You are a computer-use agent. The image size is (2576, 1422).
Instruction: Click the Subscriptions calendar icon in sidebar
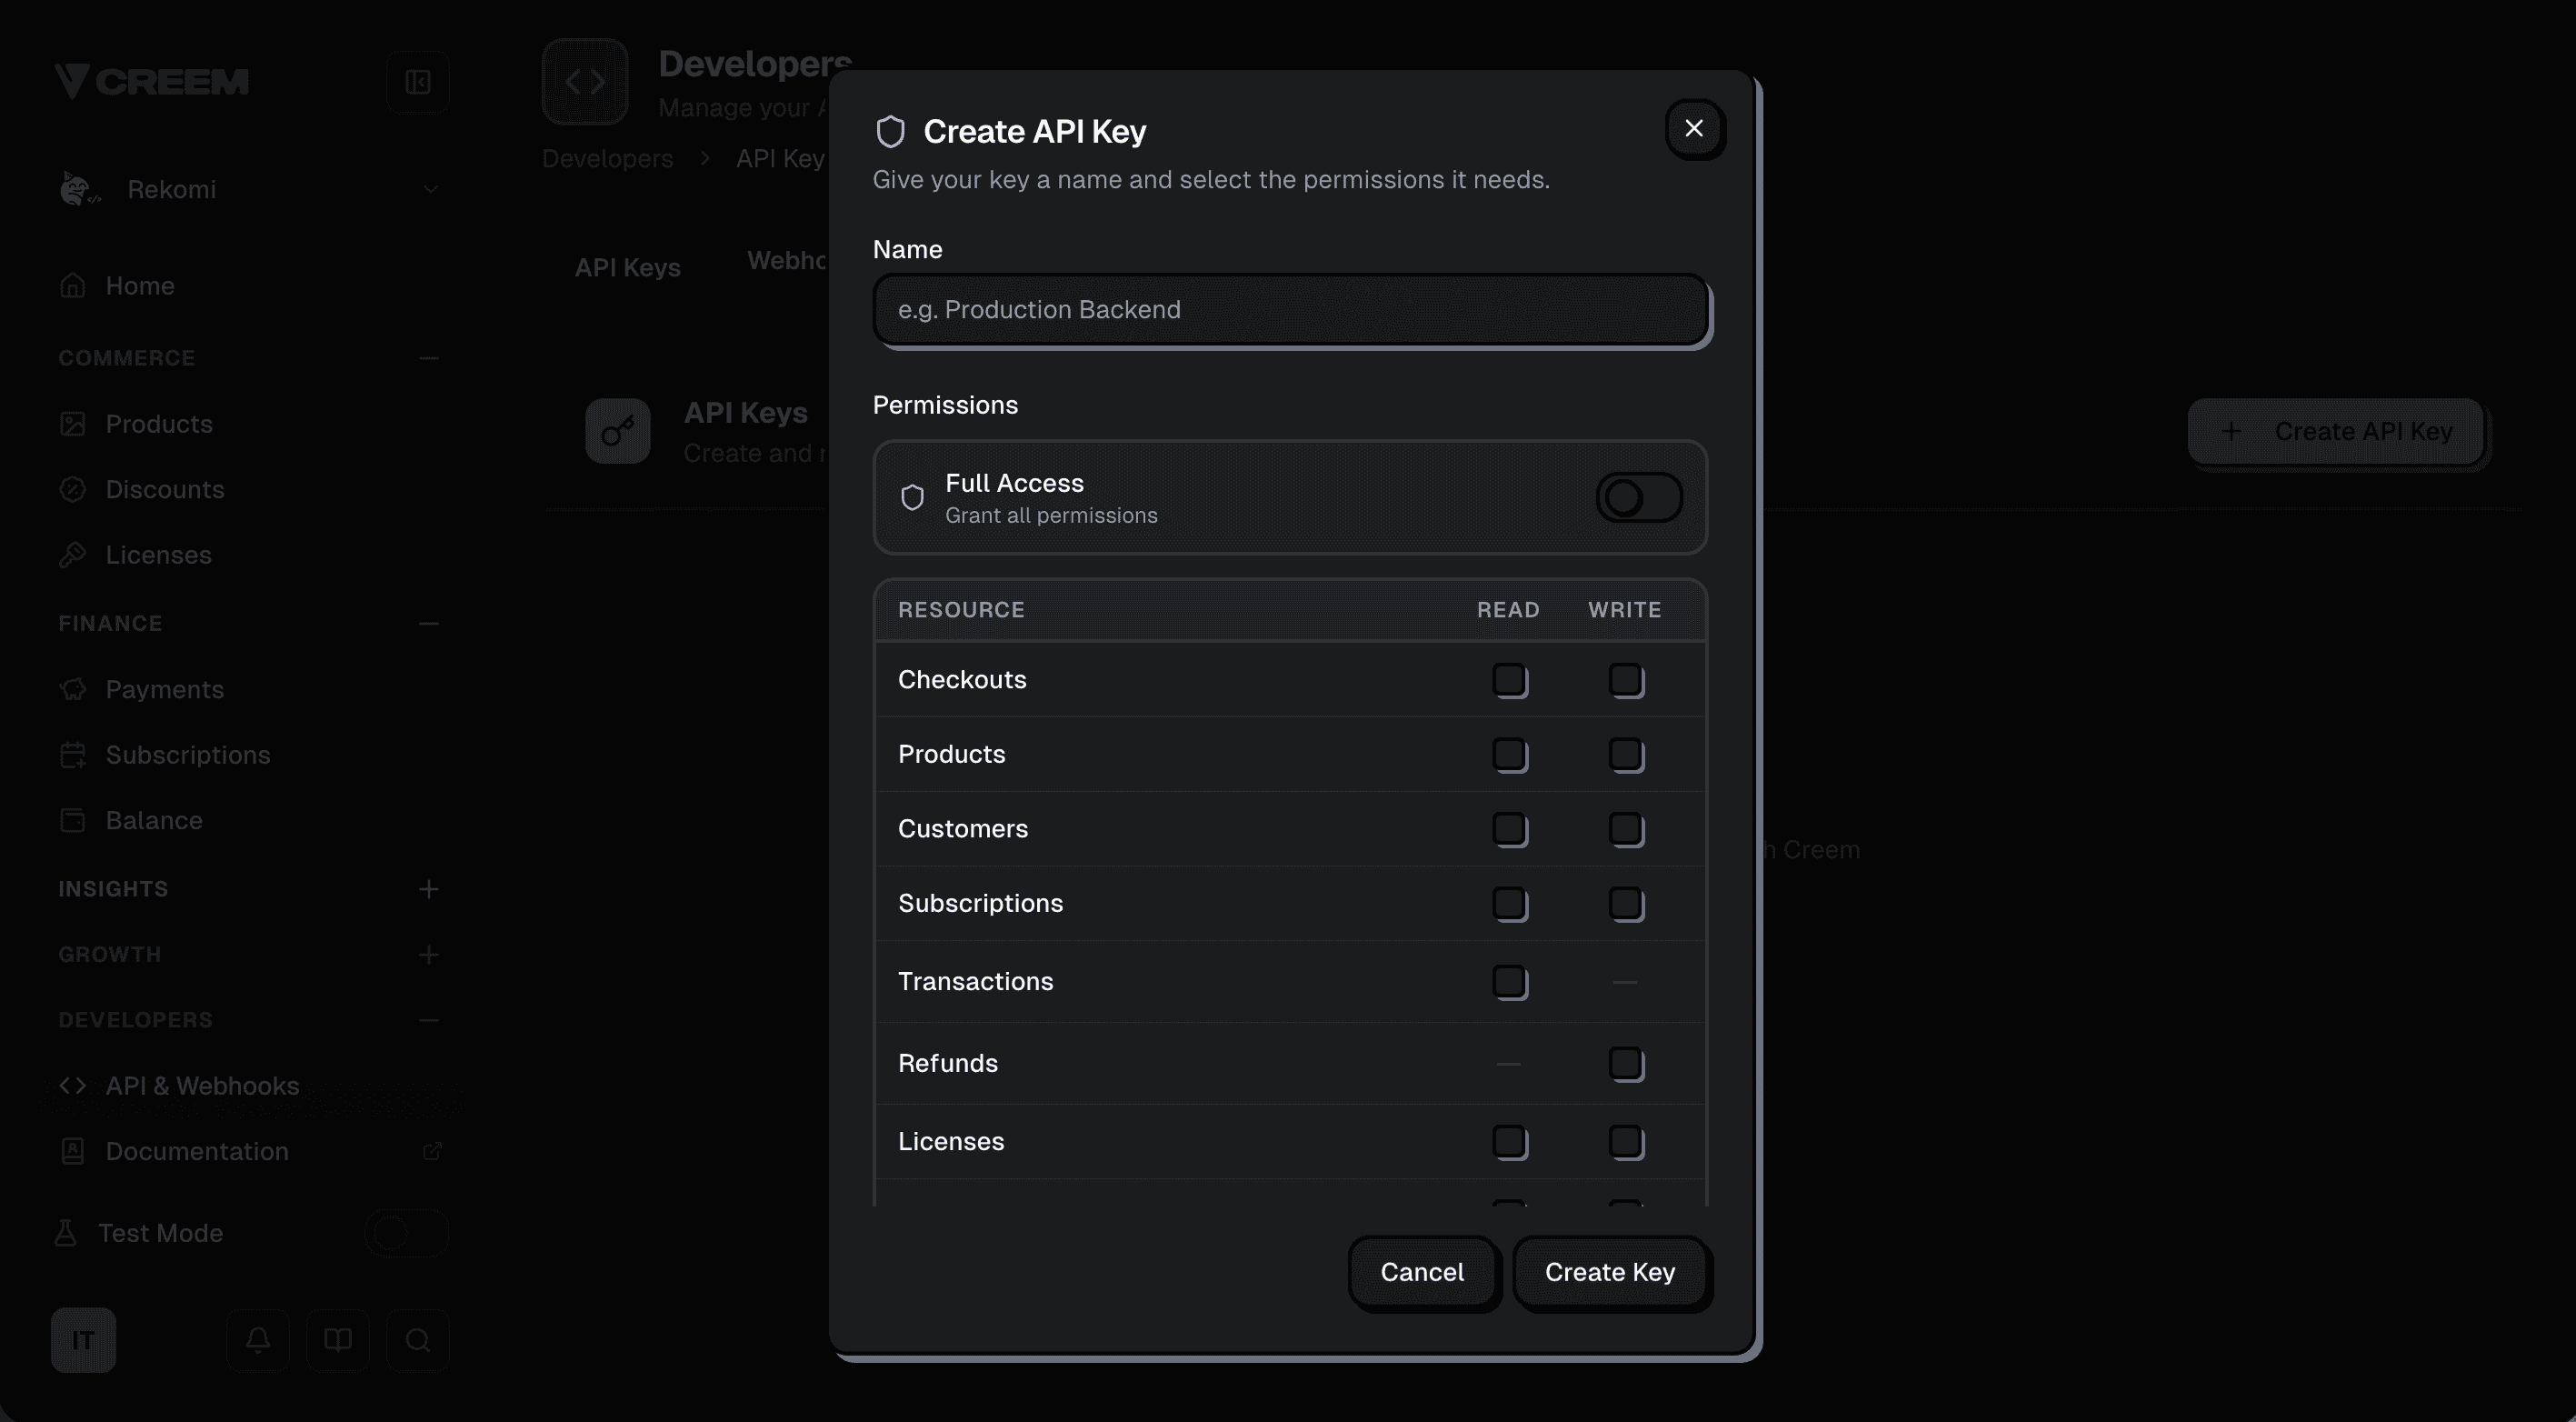[x=73, y=755]
